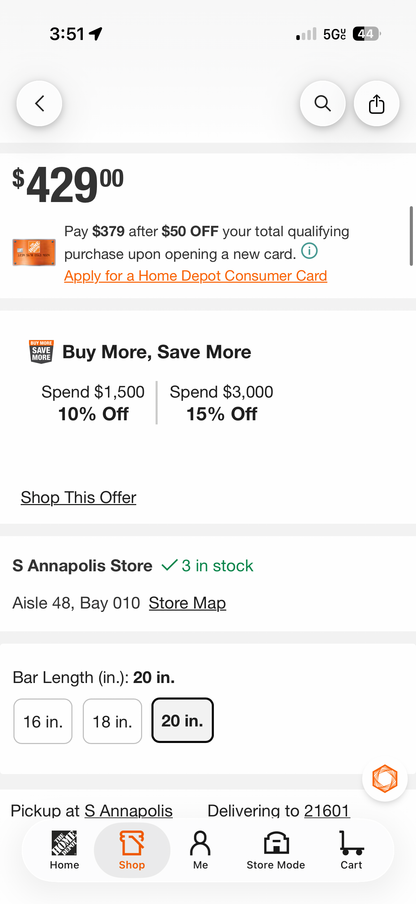Apply for a Home Depot Consumer Card
Screen dimensions: 416x904
tap(195, 276)
